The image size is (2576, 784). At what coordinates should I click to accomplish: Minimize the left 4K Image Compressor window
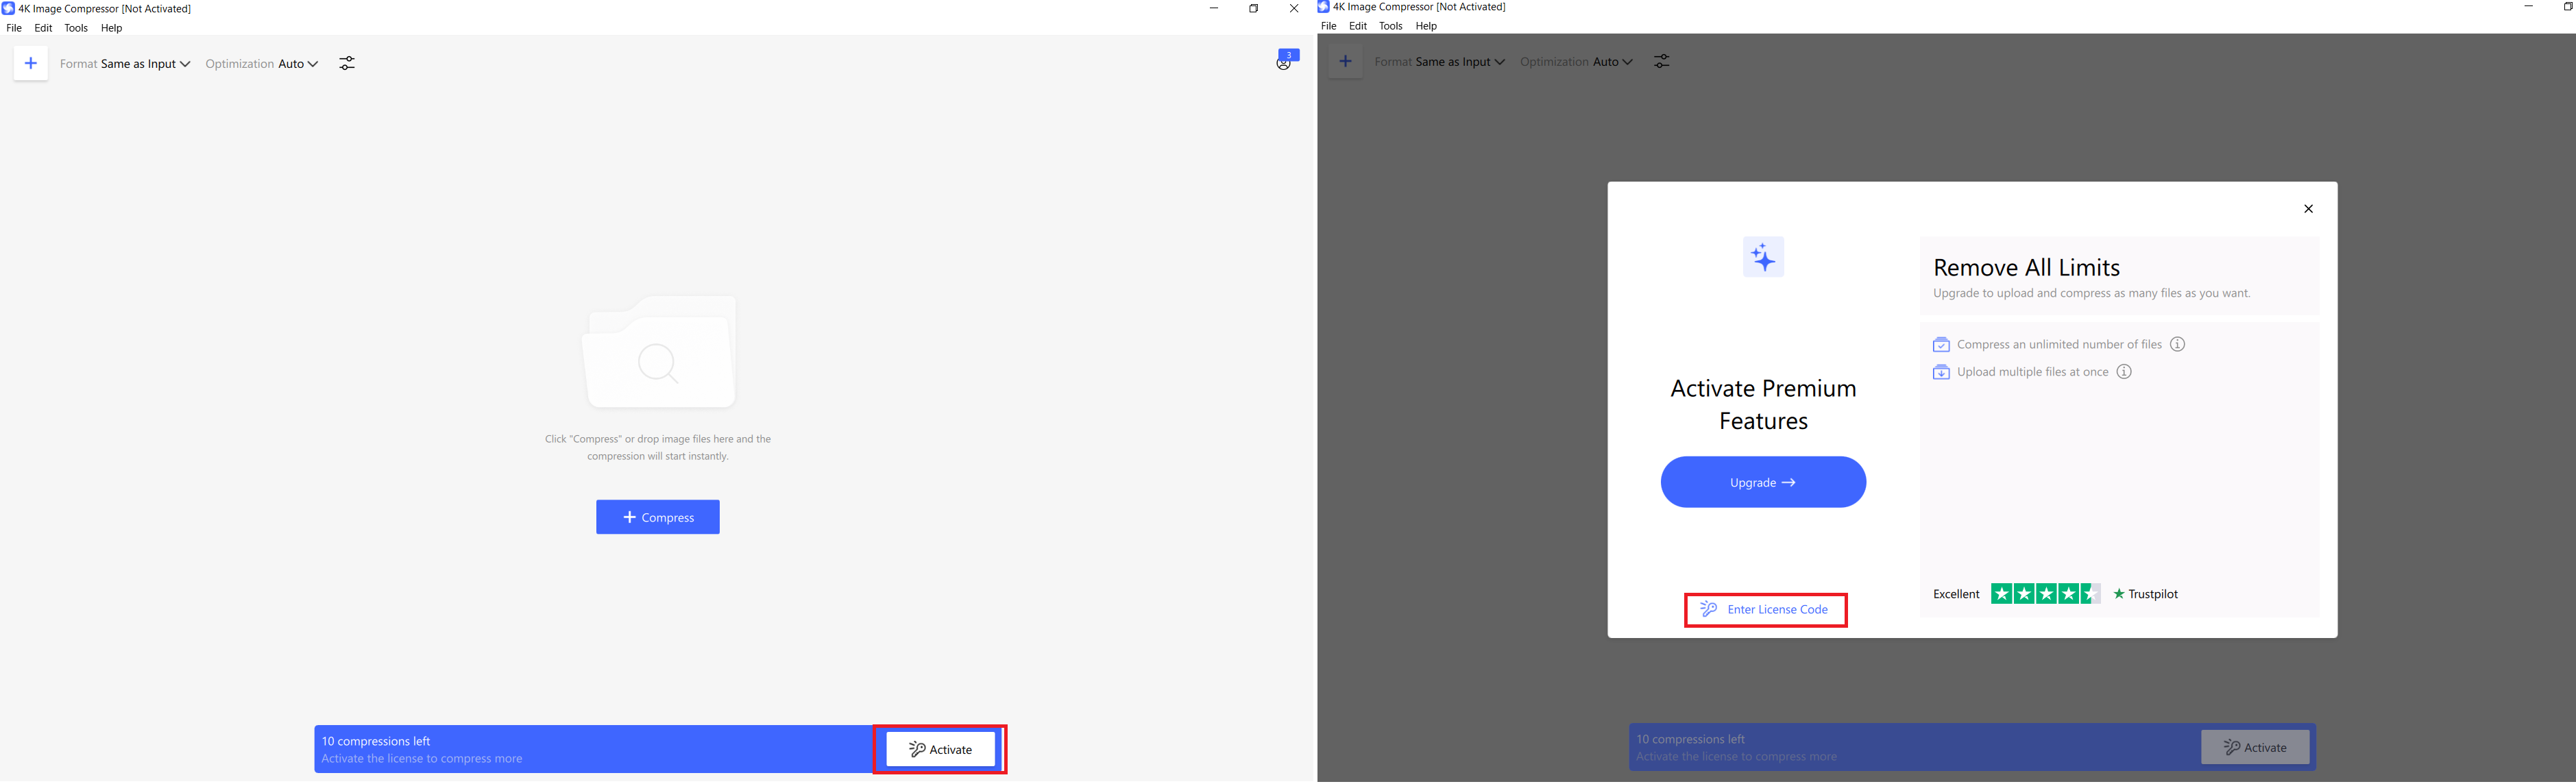(x=1214, y=9)
